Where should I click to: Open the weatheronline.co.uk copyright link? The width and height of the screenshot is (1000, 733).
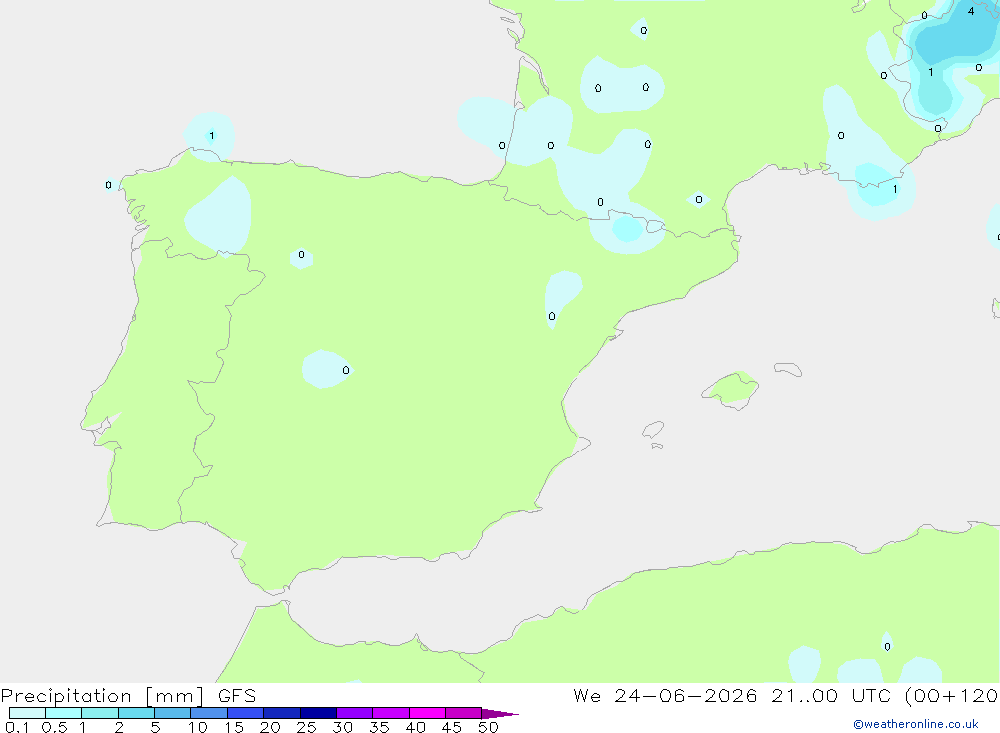click(x=916, y=724)
